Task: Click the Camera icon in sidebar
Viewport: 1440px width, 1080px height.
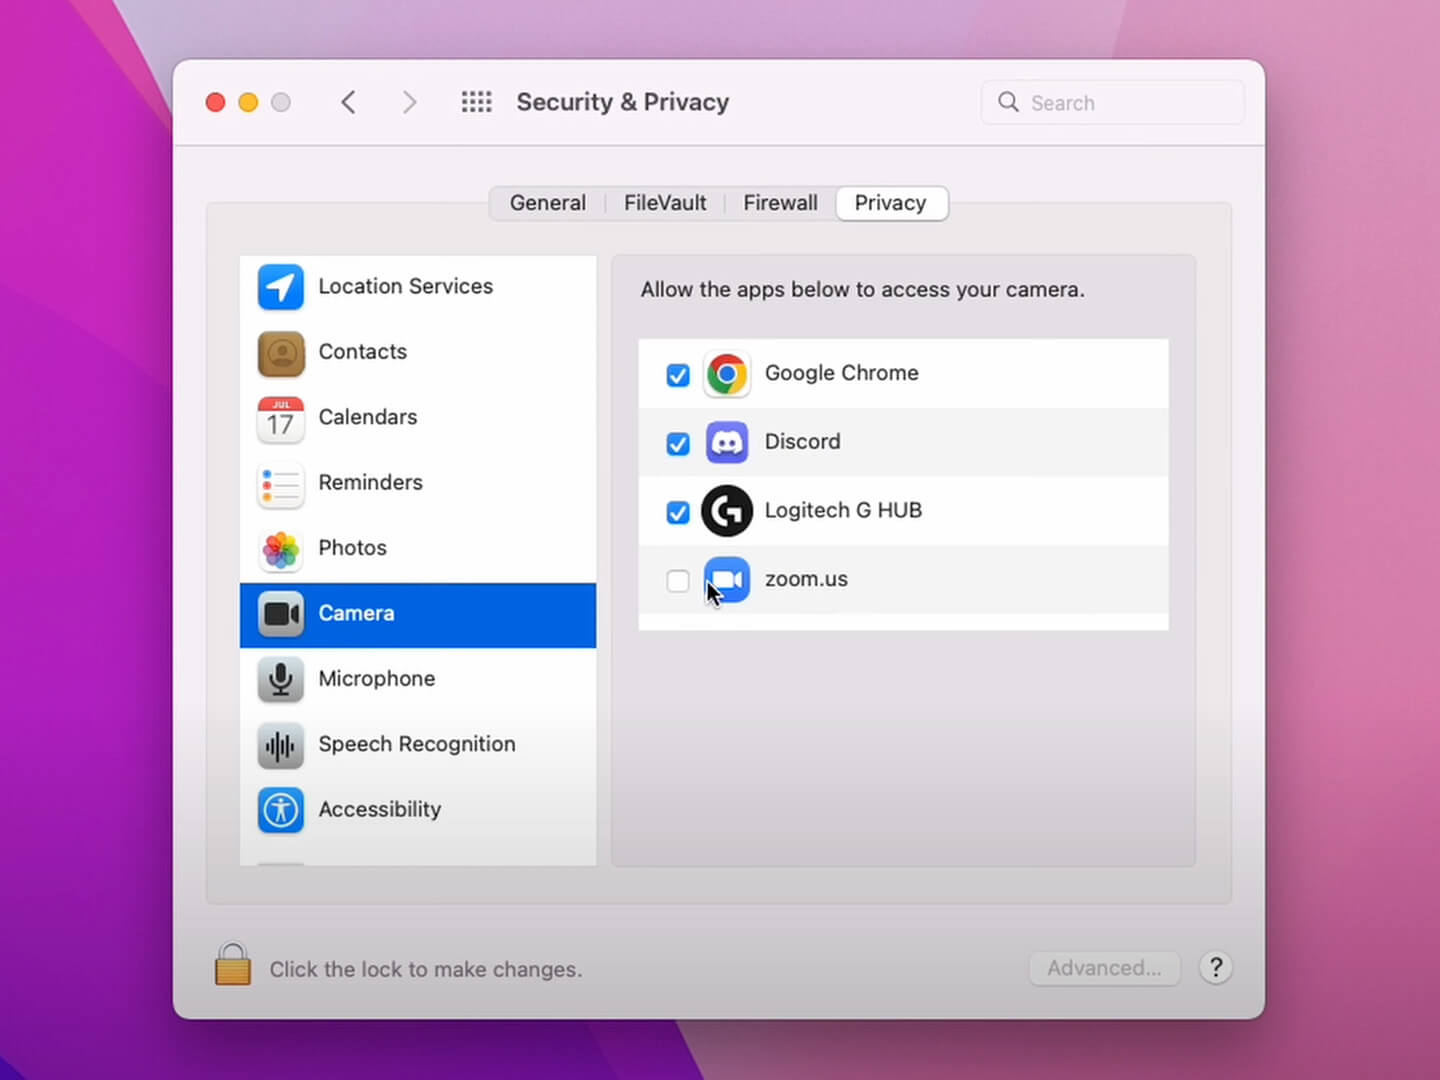Action: tap(281, 614)
